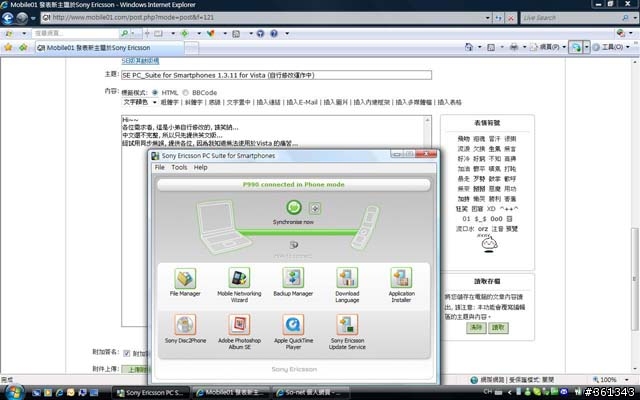Expand the Live Search options dropdown
The width and height of the screenshot is (640, 400).
635,18
